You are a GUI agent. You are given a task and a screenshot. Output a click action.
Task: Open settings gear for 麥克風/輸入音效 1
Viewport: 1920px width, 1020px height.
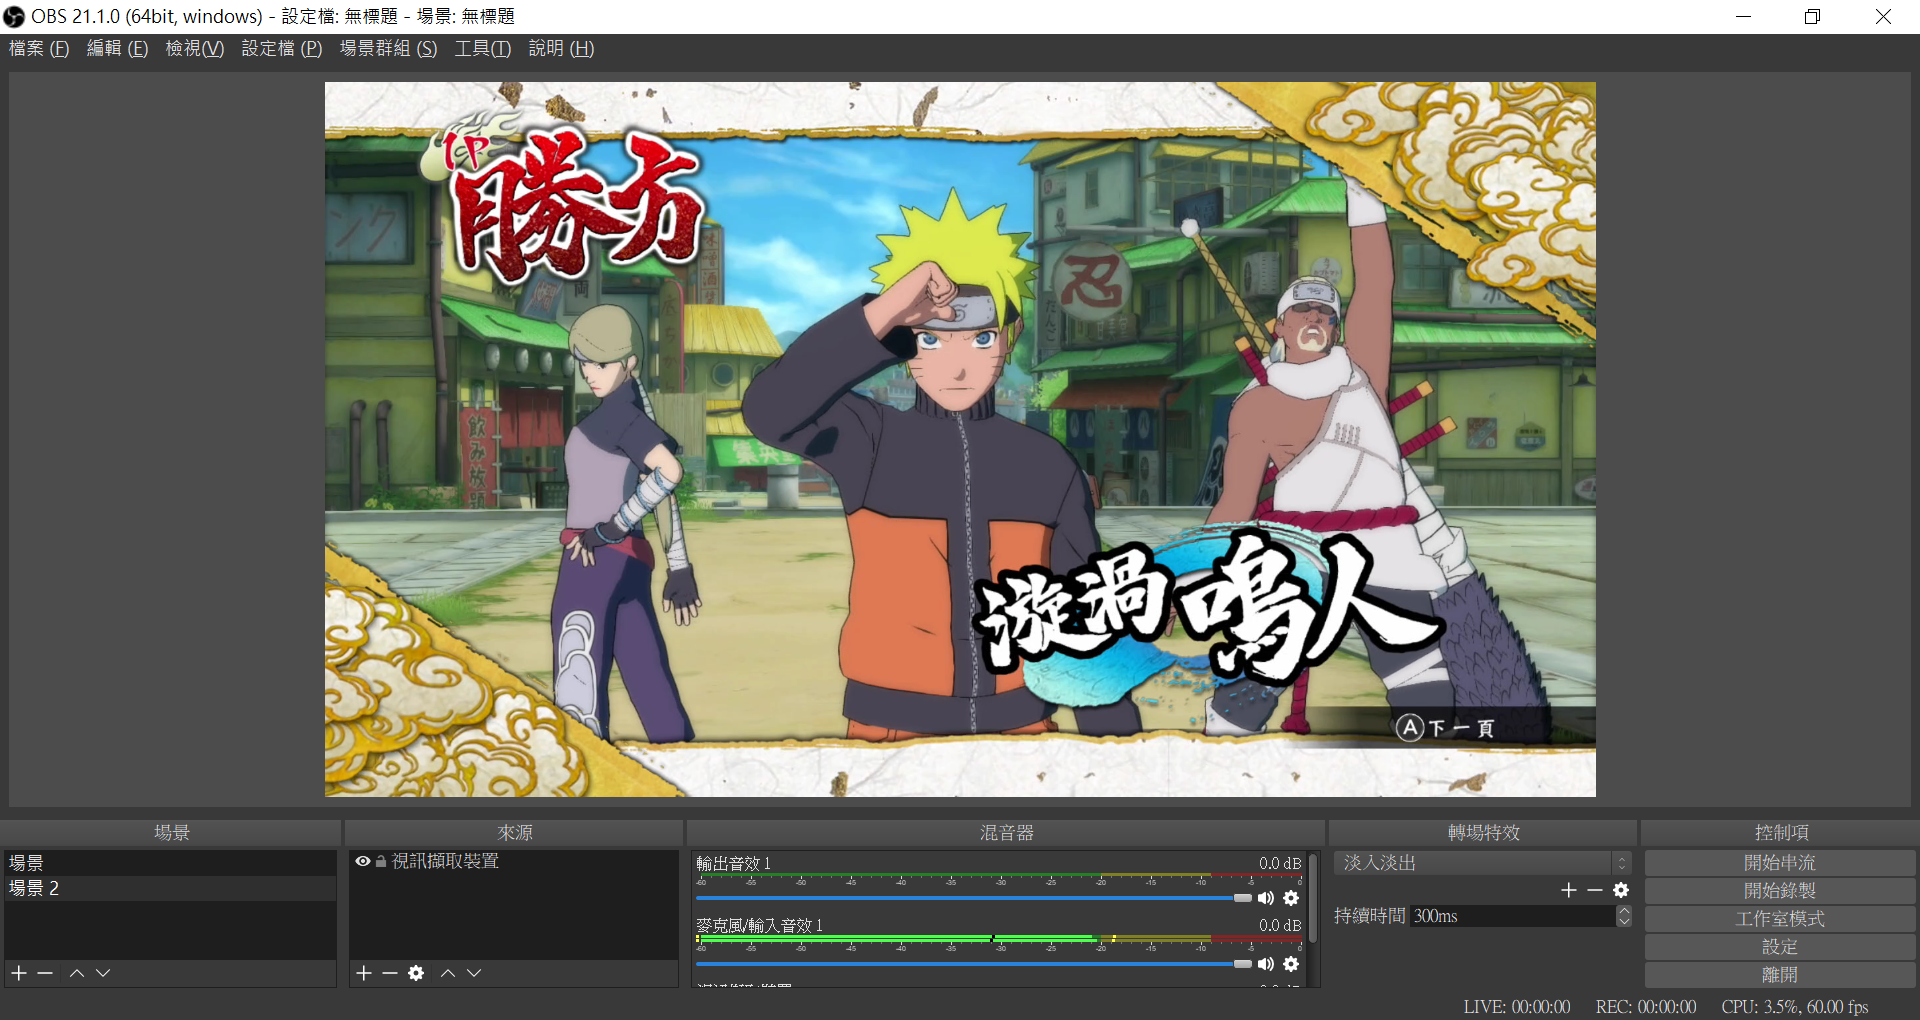click(1291, 964)
